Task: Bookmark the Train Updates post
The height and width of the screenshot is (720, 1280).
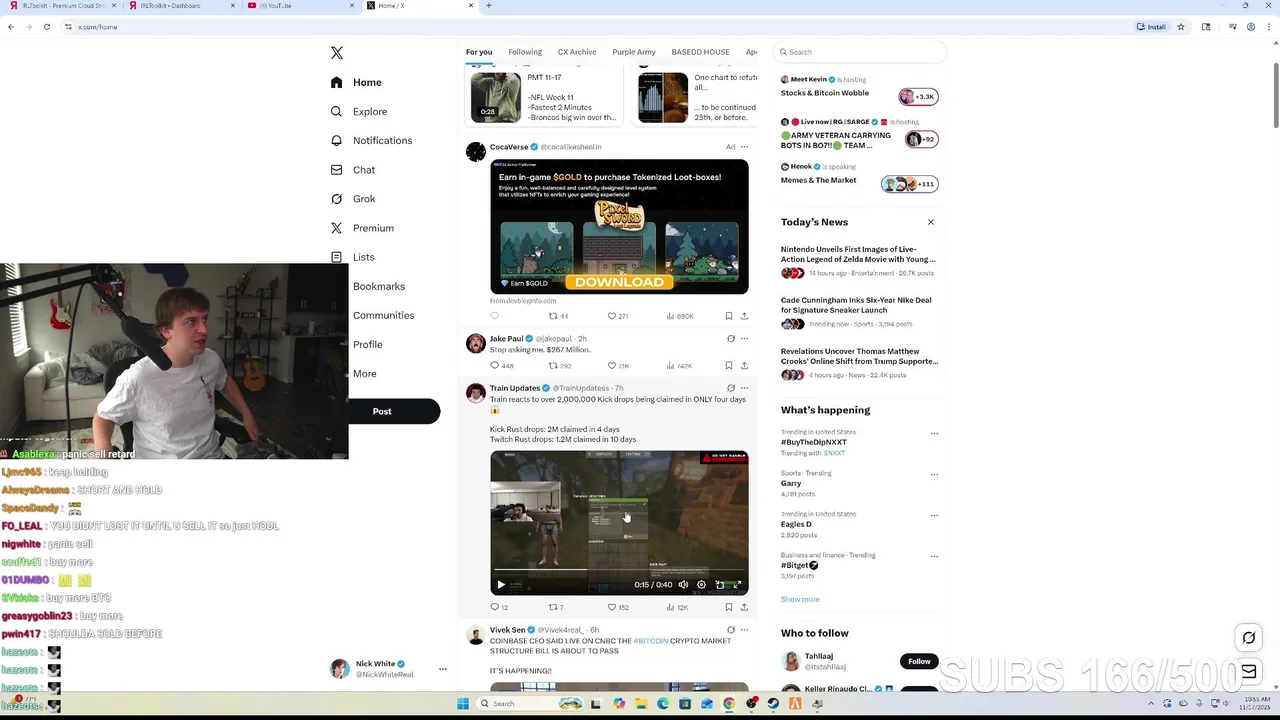Action: [729, 607]
